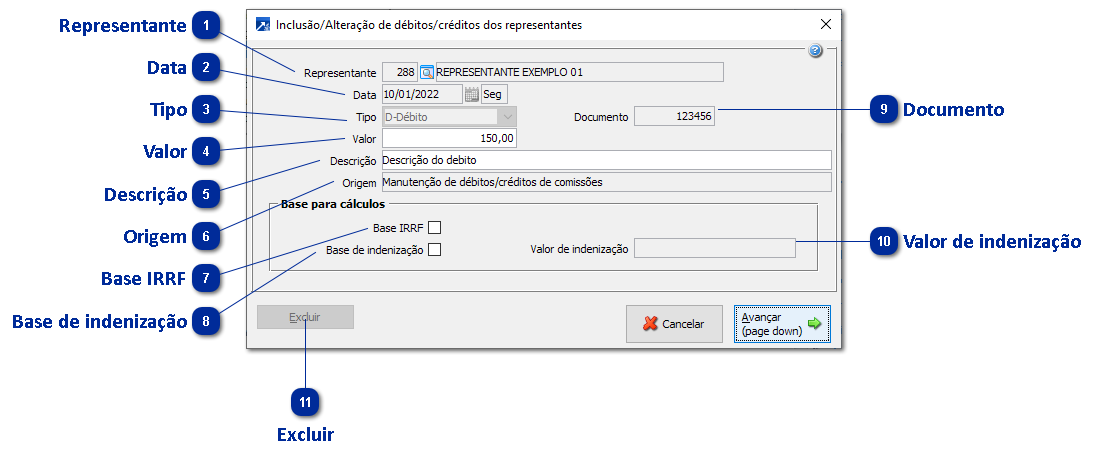This screenshot has width=1097, height=463.
Task: Click the Avançar (page down) button
Action: pos(782,324)
